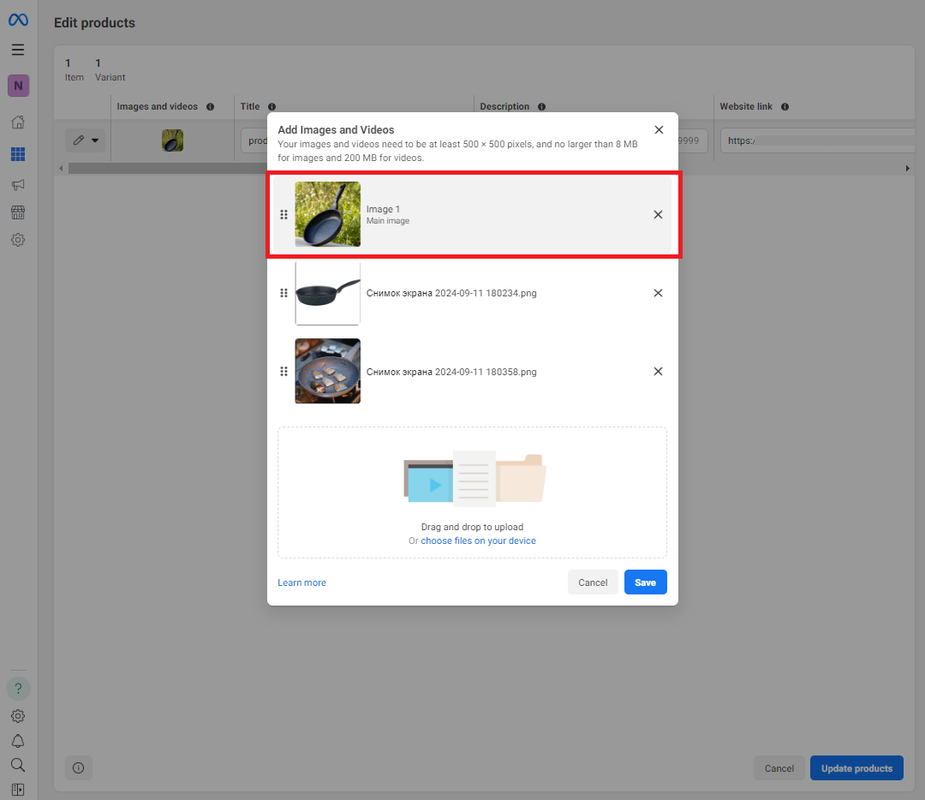925x800 pixels.
Task: Click the info icon beside Title
Action: 272,107
